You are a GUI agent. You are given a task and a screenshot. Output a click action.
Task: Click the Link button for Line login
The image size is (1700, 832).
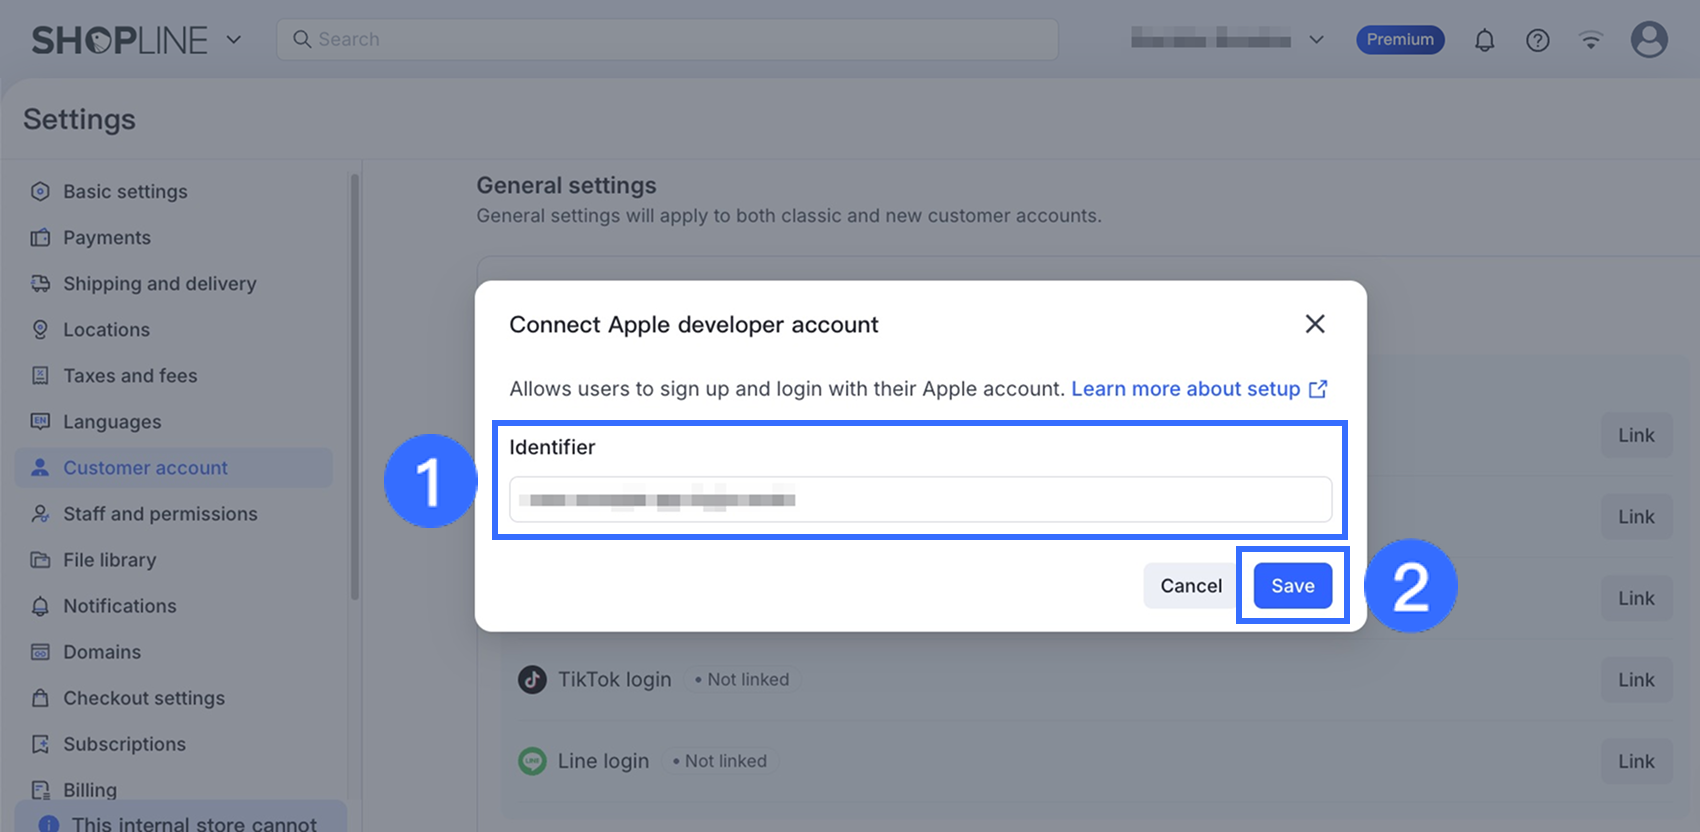point(1636,762)
